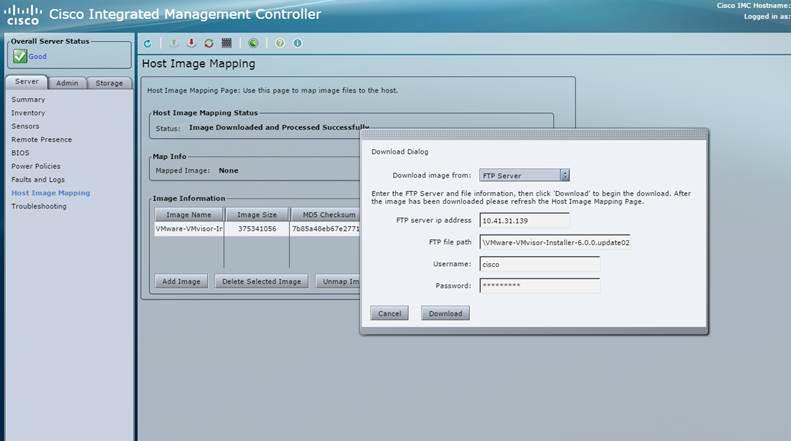The height and width of the screenshot is (441, 791).
Task: Open Sensors in the left navigation
Action: [x=25, y=126]
